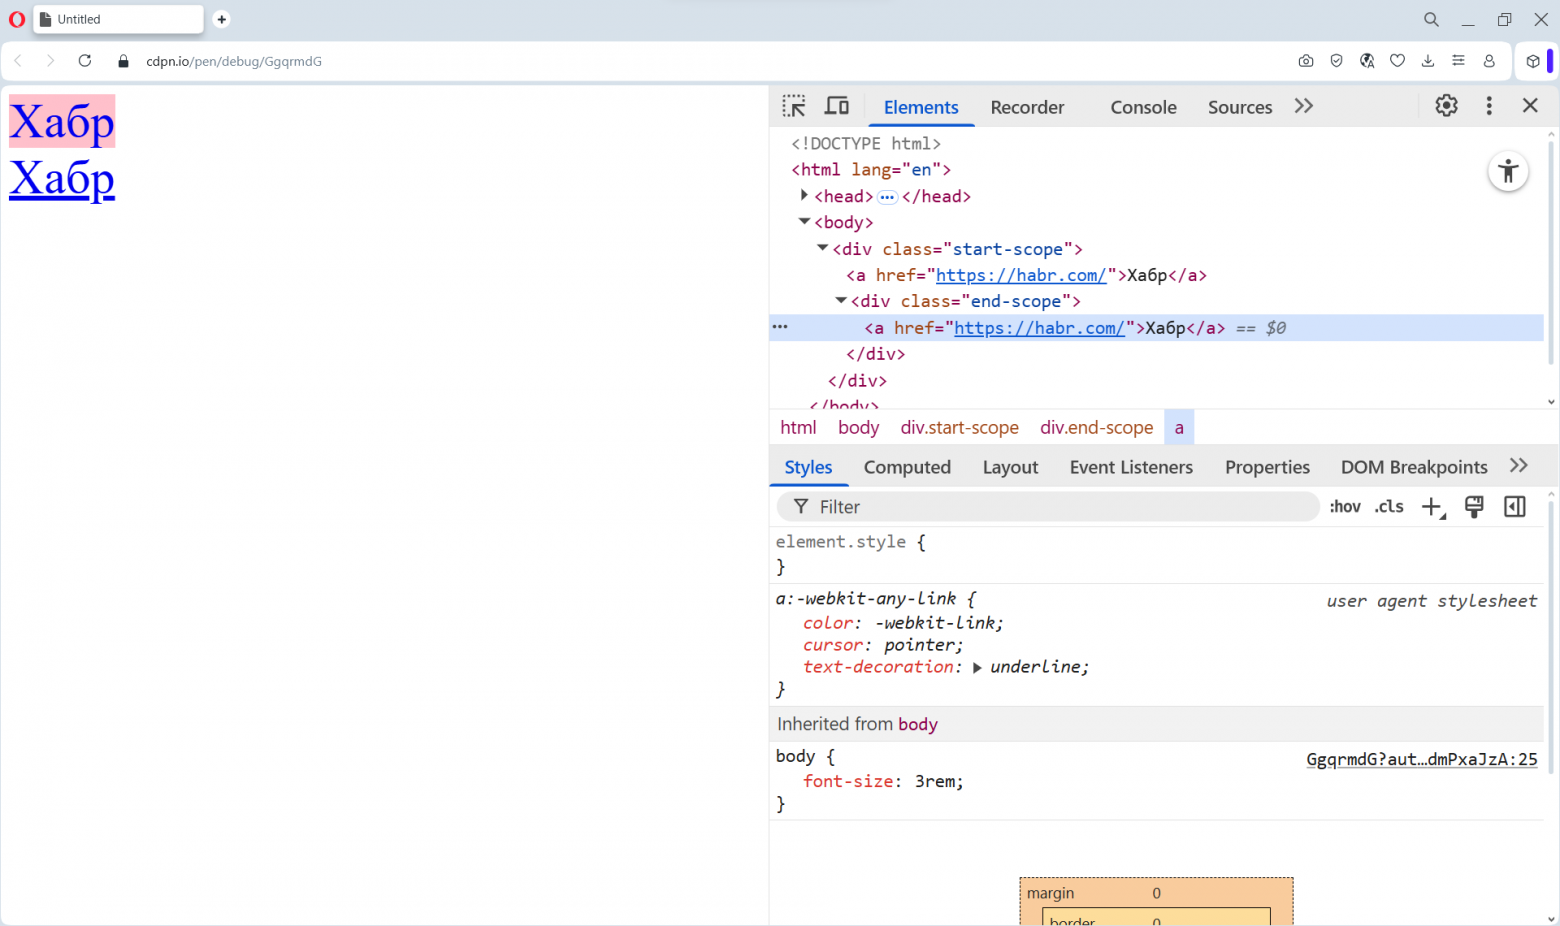Viewport: 1560px width, 926px height.
Task: Click the margin box model region
Action: (1156, 893)
